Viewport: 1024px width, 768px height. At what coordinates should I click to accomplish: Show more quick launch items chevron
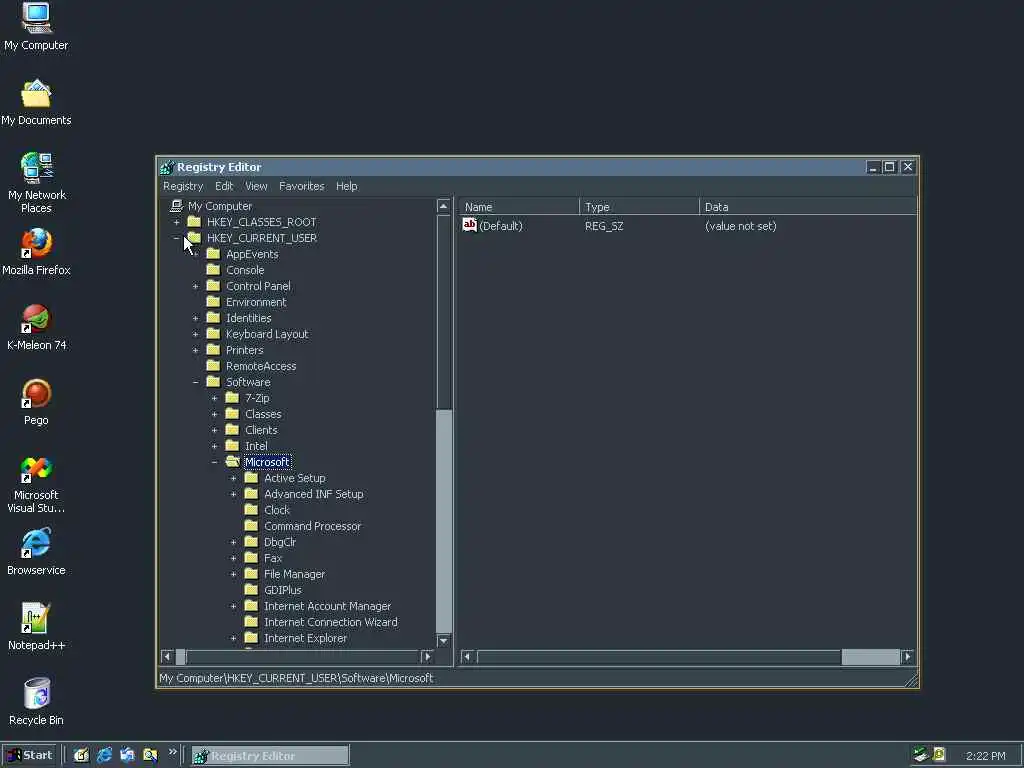173,752
